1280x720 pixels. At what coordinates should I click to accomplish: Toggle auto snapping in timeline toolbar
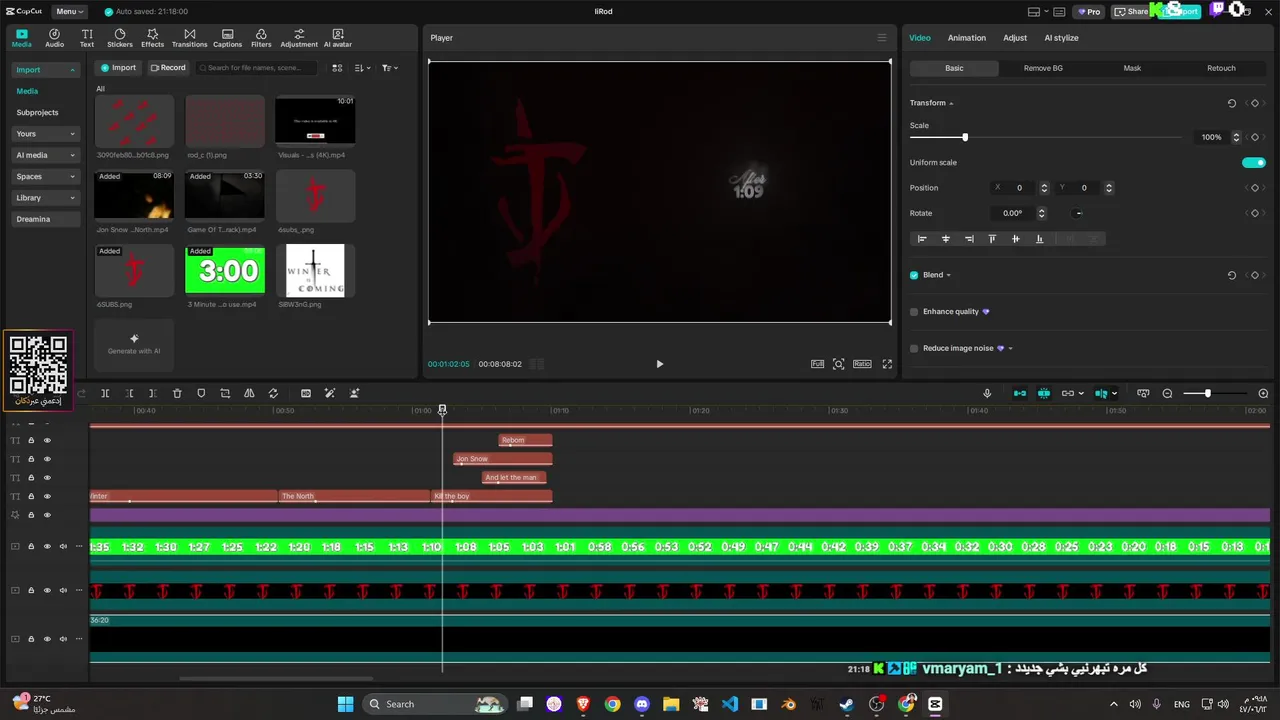1043,393
